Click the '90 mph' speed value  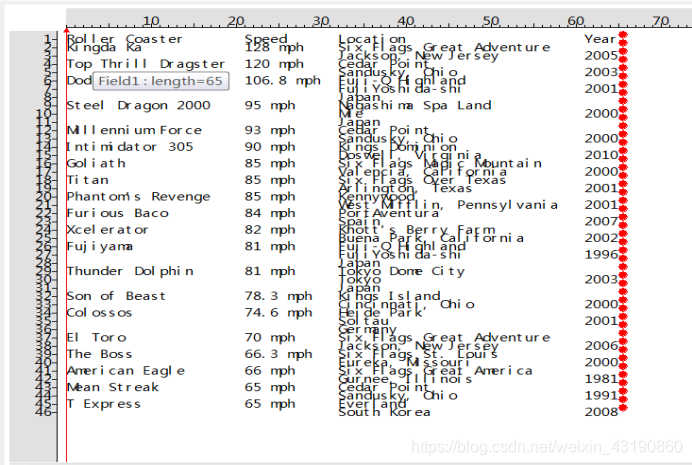coord(270,147)
